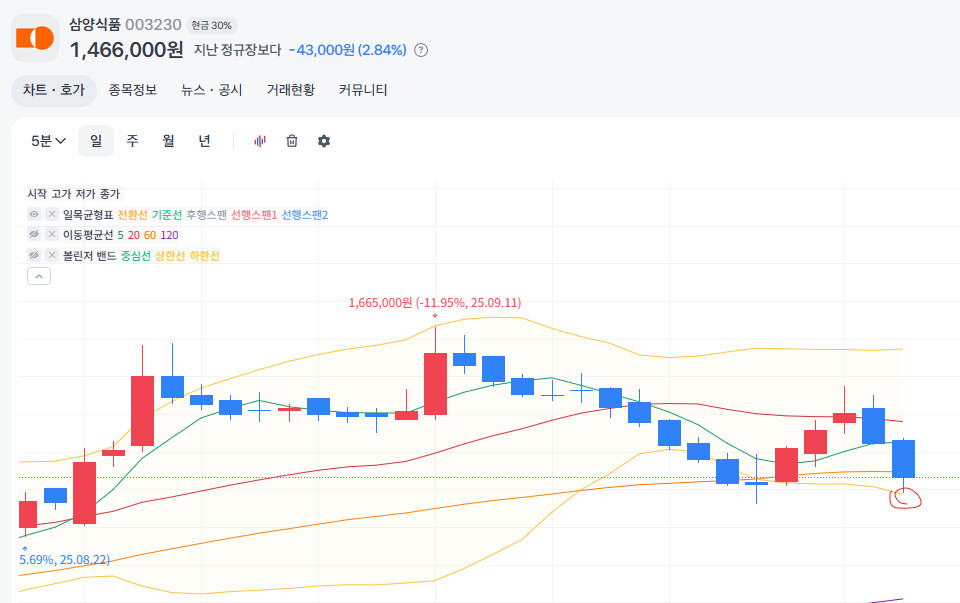Click the Samyang Foods orange logo
960x603 pixels.
coord(35,38)
